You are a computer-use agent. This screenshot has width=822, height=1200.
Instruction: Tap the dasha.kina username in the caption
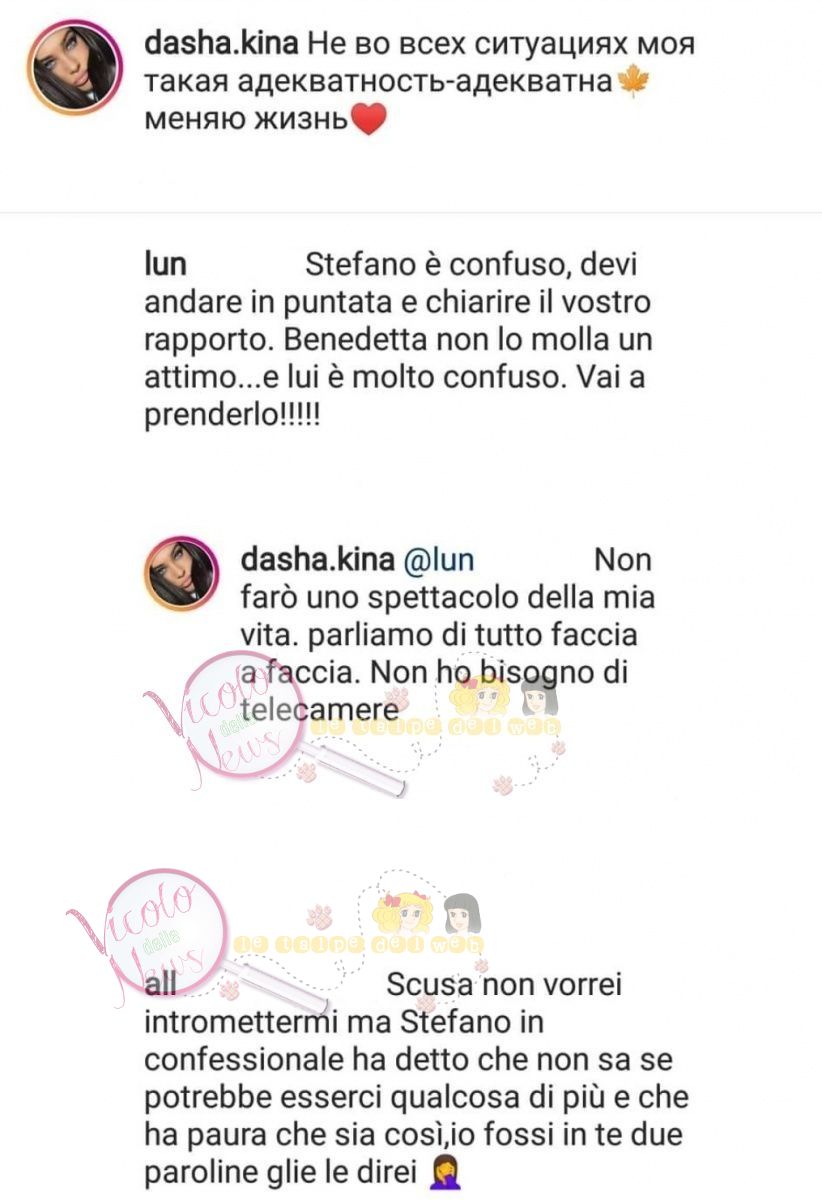[x=218, y=44]
